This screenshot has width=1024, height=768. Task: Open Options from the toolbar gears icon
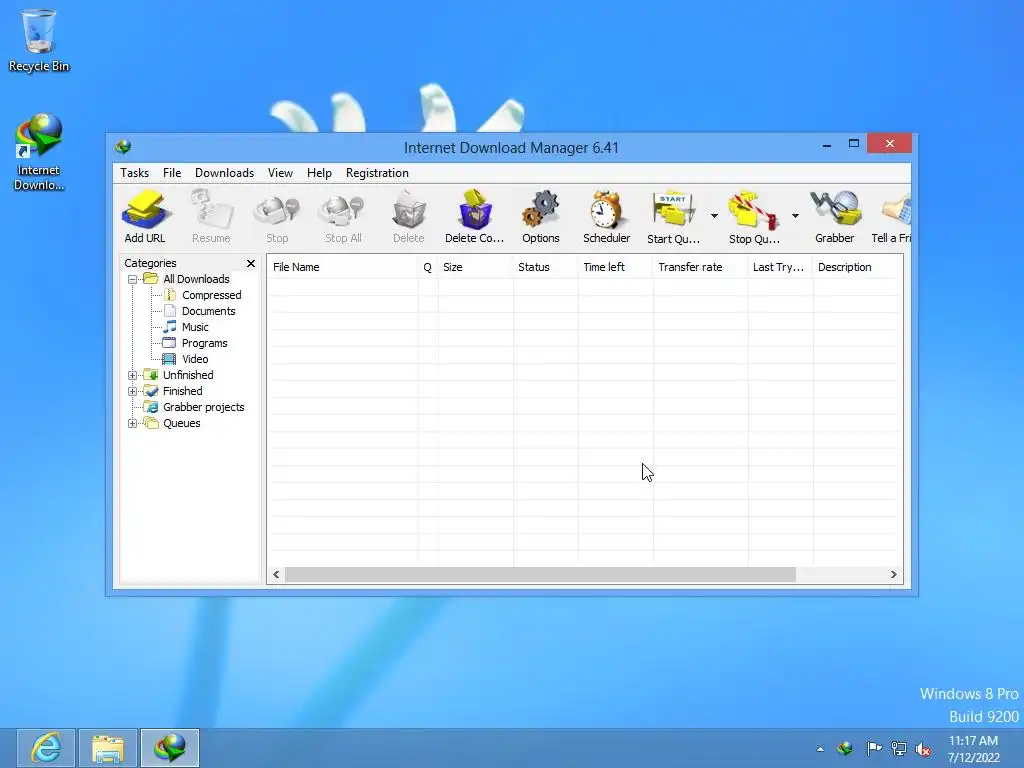click(x=541, y=217)
